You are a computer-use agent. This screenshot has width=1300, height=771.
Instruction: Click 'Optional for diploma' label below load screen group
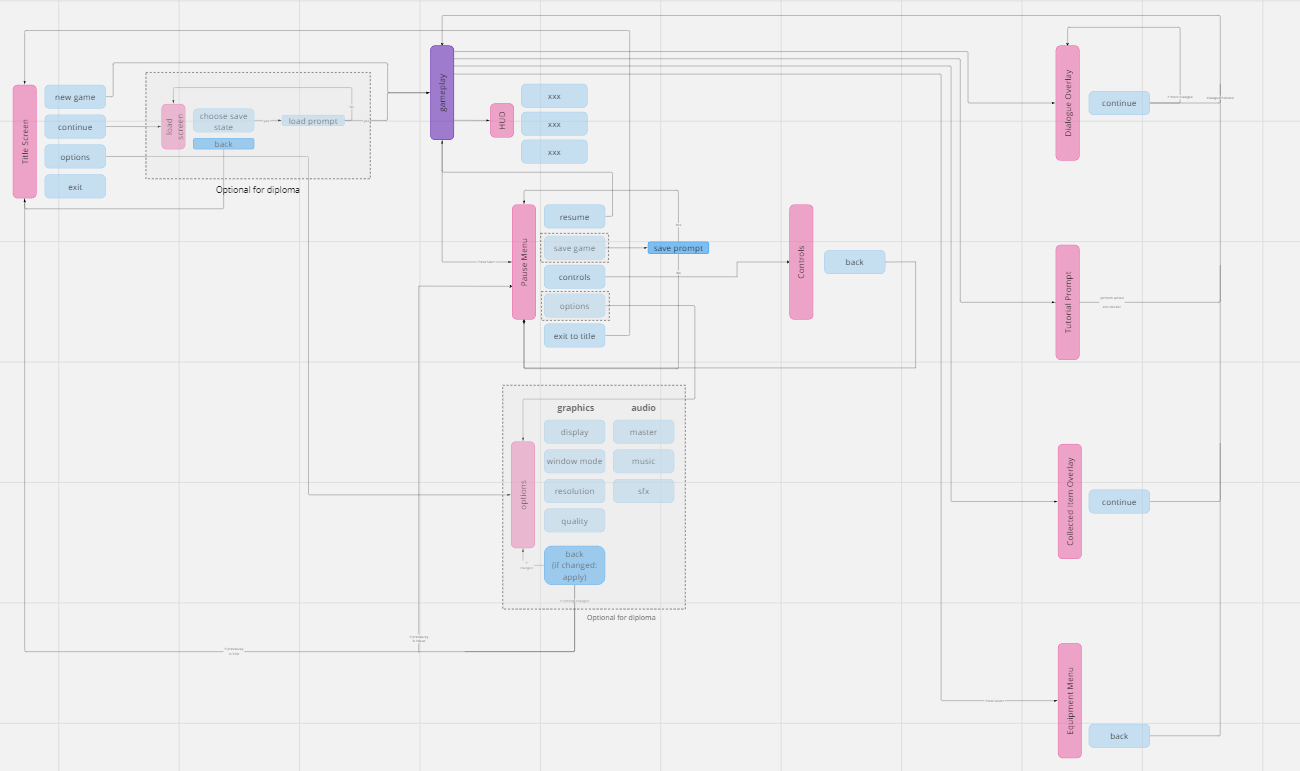coord(258,189)
